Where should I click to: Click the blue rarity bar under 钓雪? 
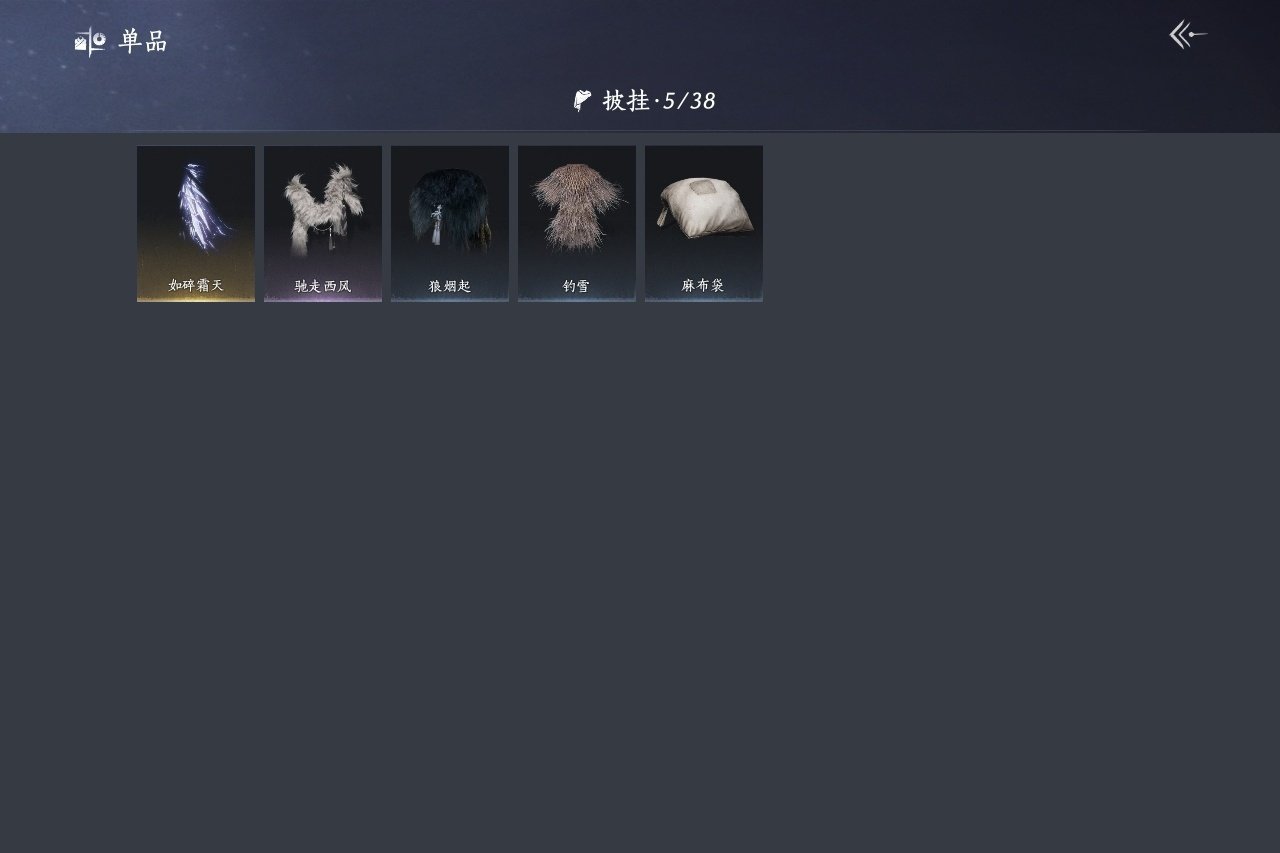pos(577,298)
